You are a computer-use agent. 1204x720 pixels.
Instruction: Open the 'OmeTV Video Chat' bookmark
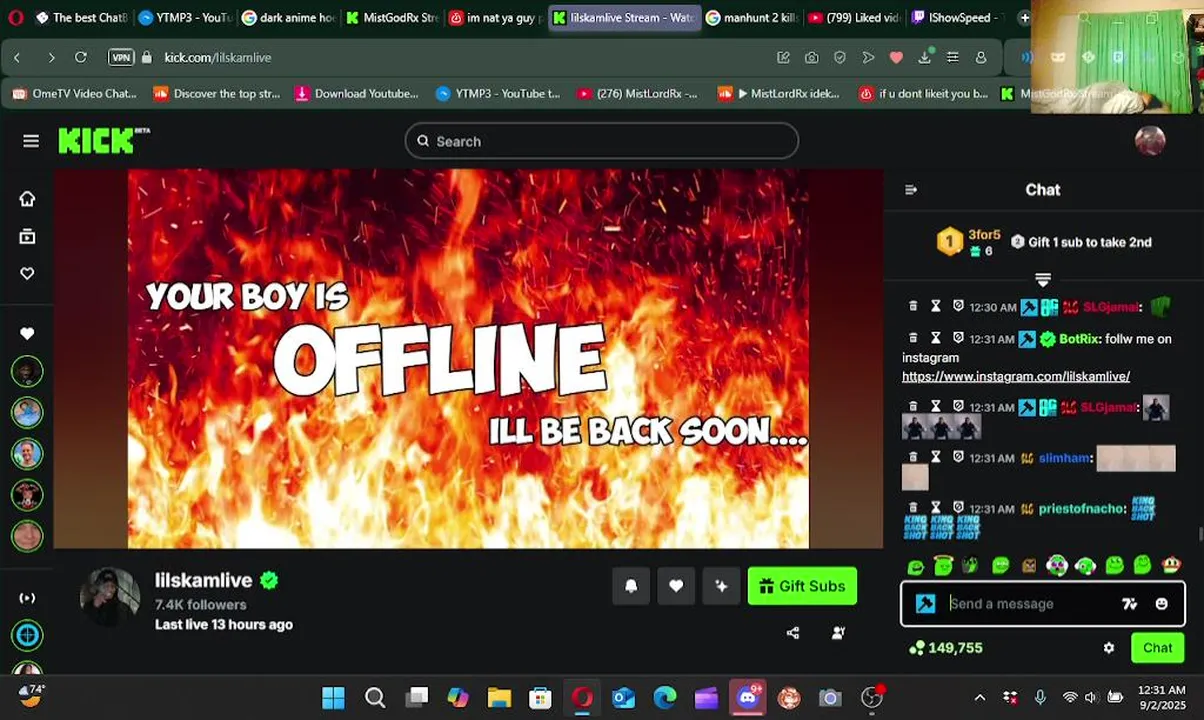[x=75, y=93]
